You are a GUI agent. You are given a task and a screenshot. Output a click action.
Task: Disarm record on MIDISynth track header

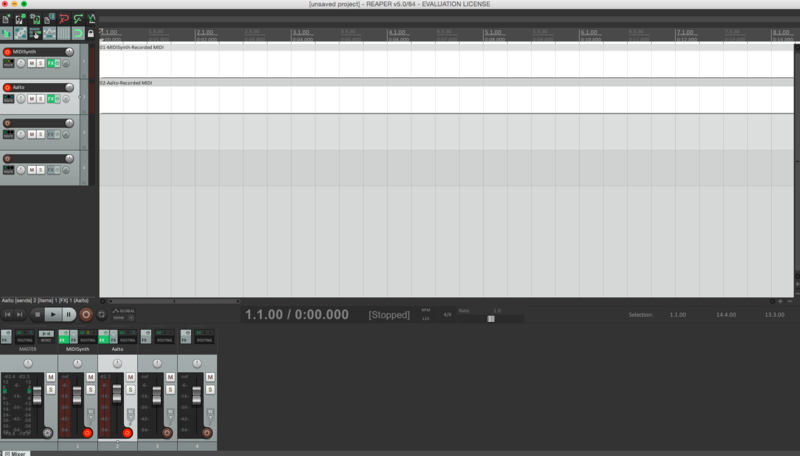[7, 52]
